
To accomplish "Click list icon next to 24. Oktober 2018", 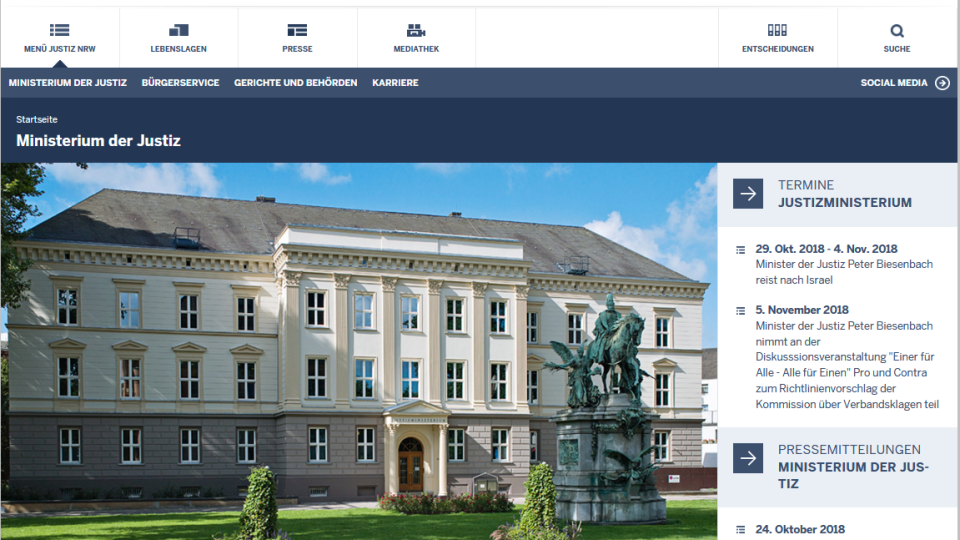I will point(741,530).
